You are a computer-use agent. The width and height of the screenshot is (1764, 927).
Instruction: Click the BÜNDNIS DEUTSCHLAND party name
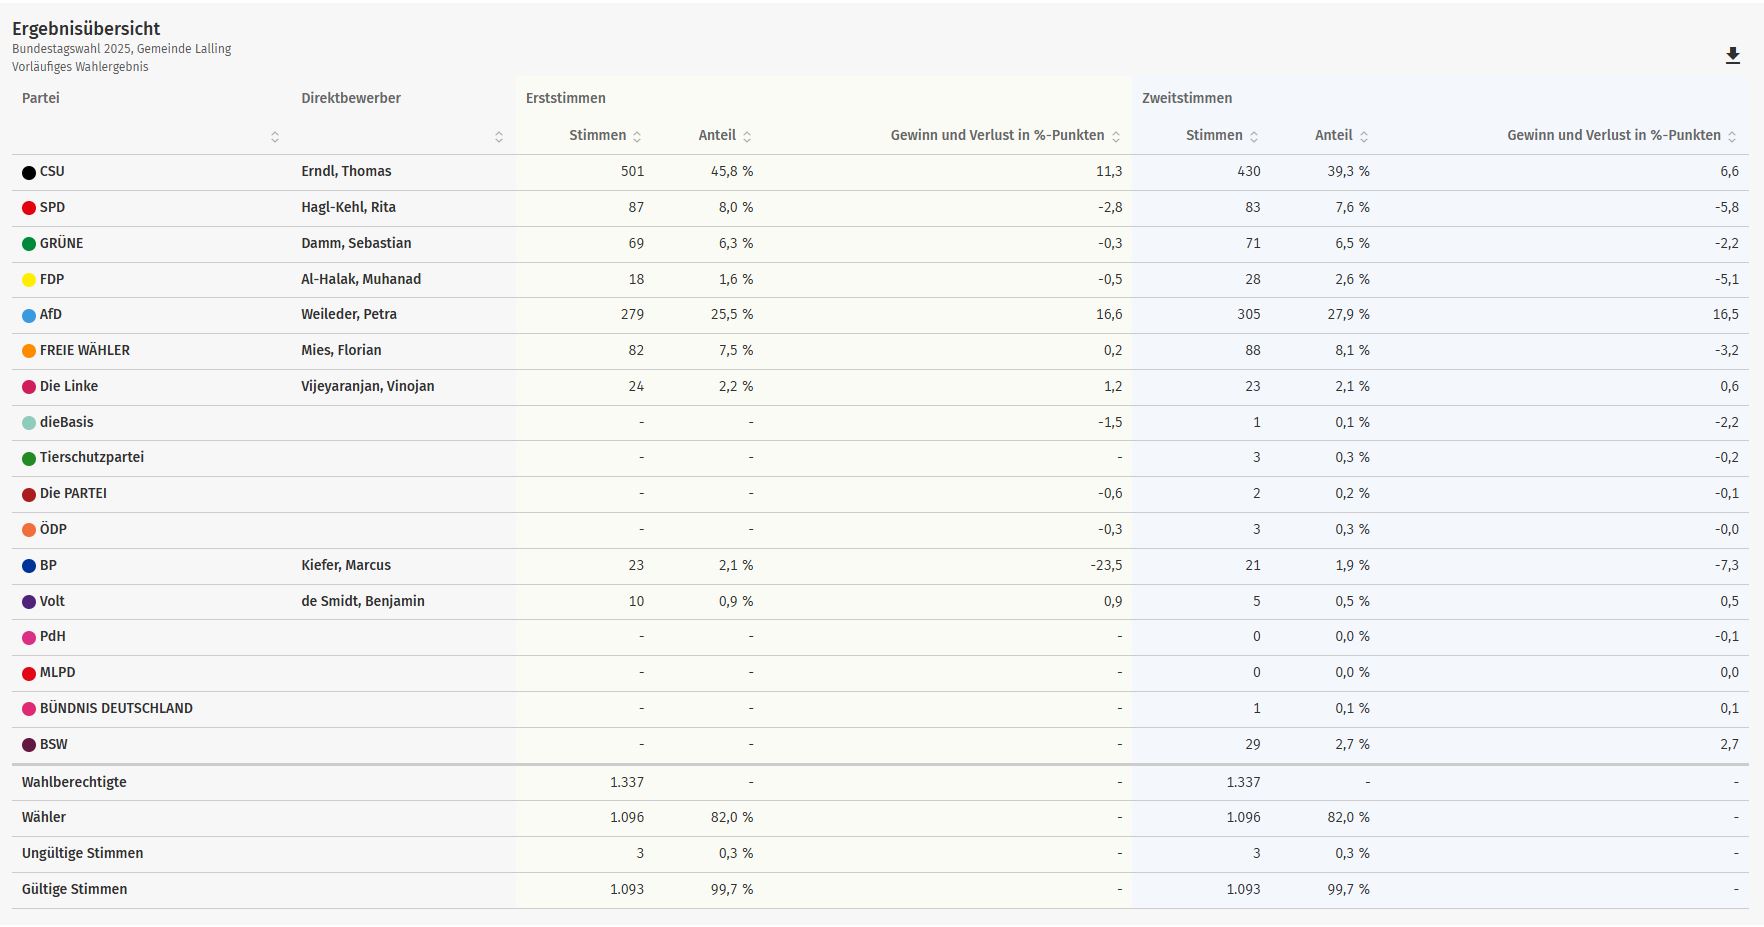[116, 708]
